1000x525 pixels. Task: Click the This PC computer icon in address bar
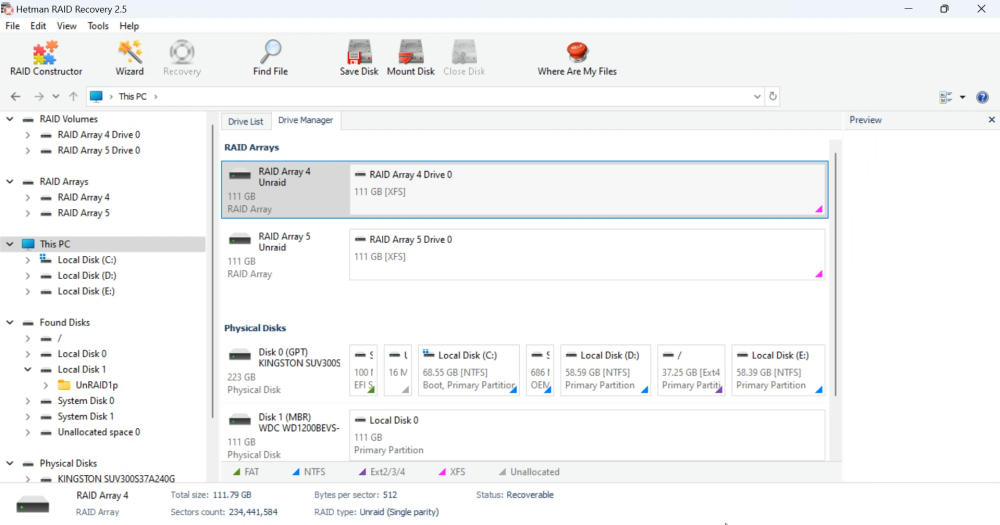tap(96, 96)
